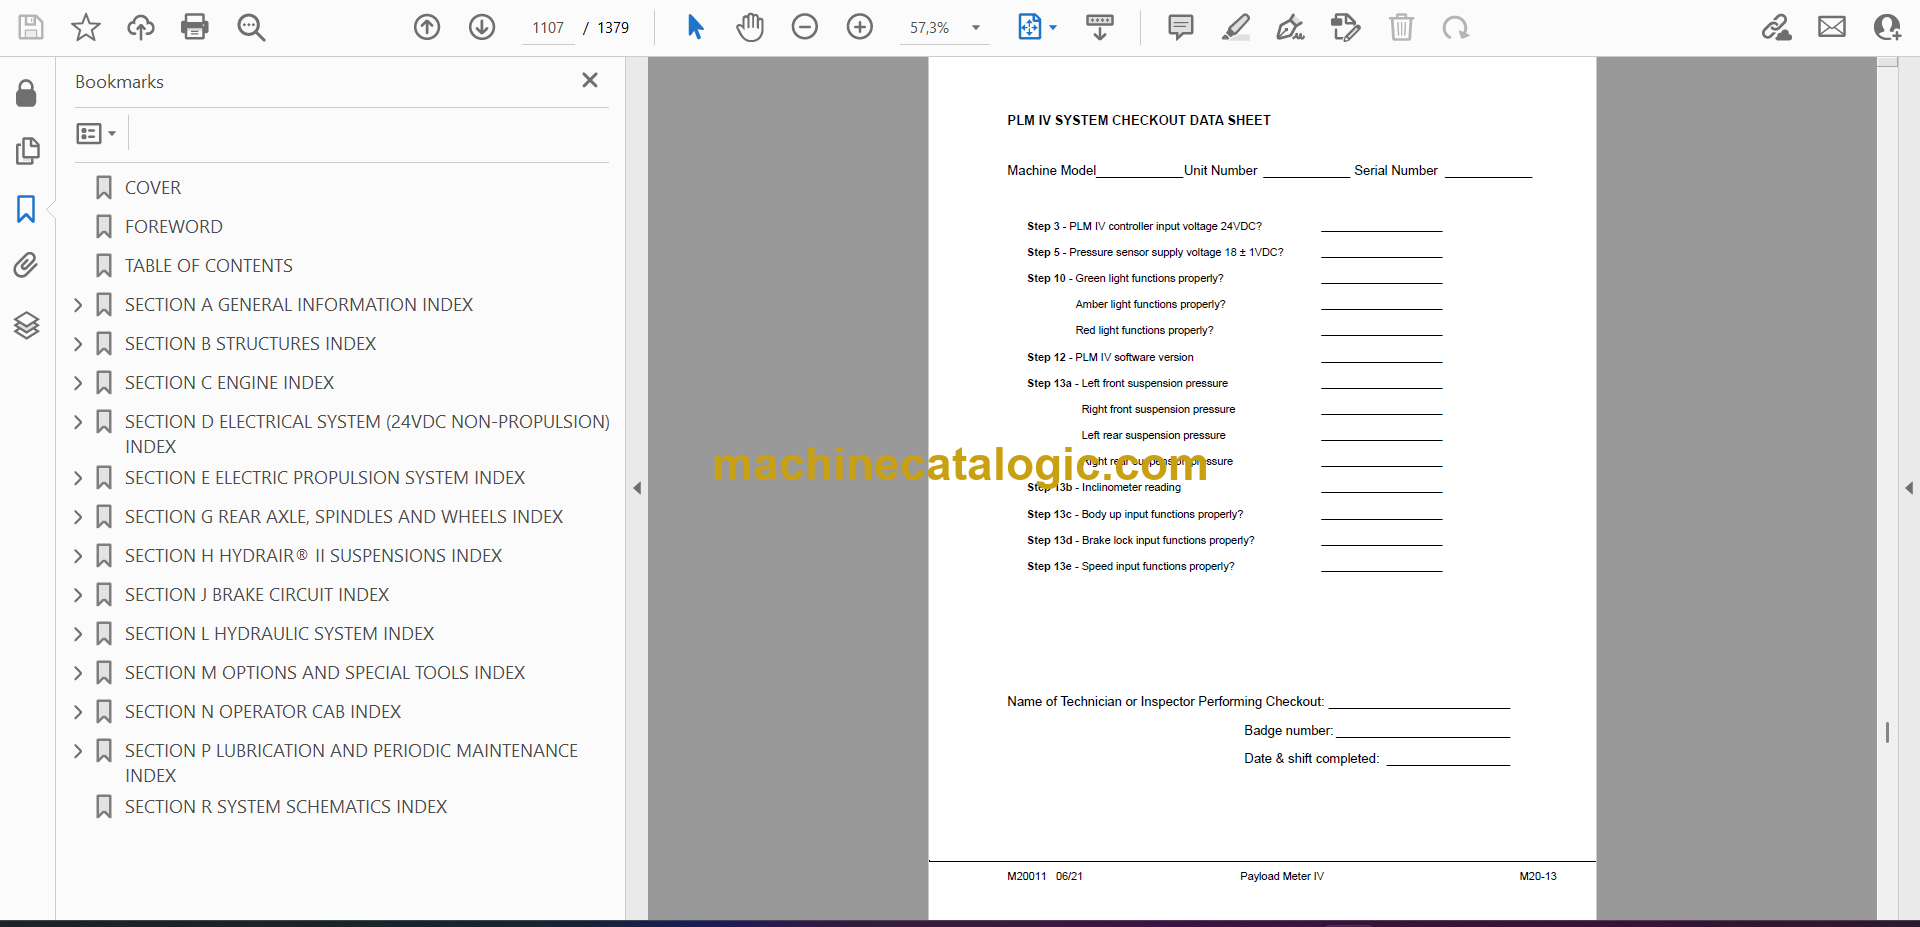Expand SECTION M OPTIONS AND SPECIAL TOOLS

pyautogui.click(x=78, y=673)
